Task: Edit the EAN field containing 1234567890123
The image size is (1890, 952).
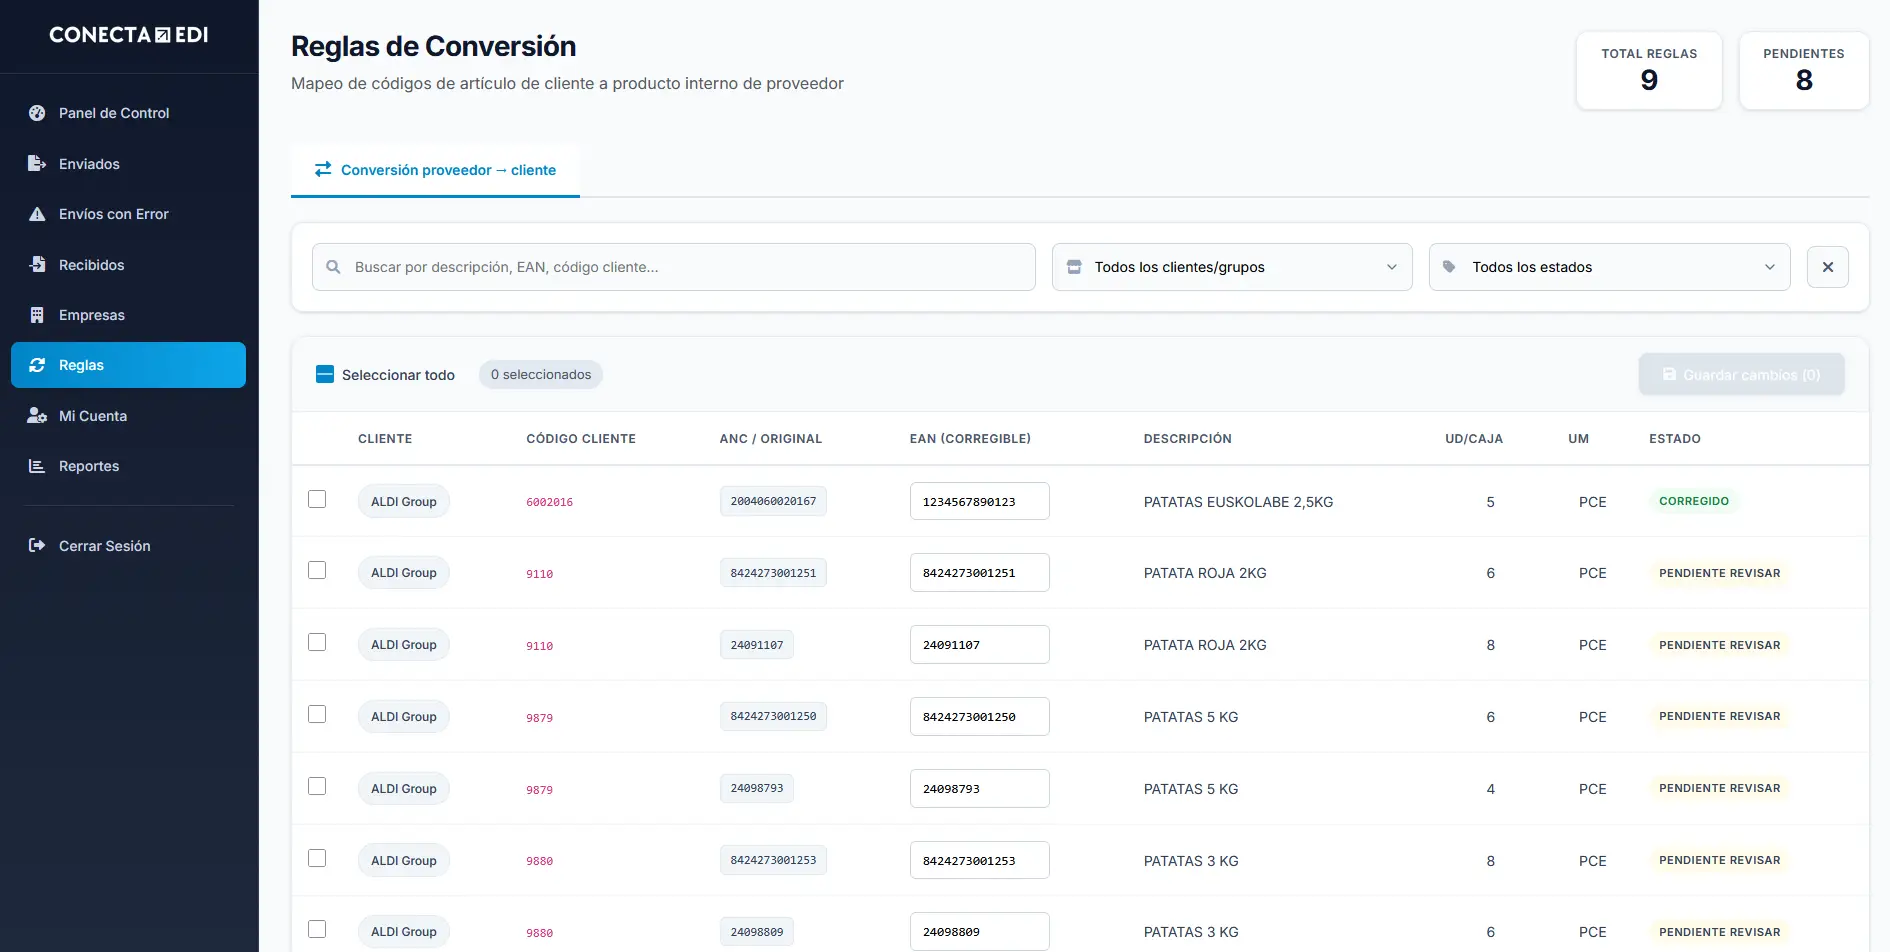Action: coord(978,502)
